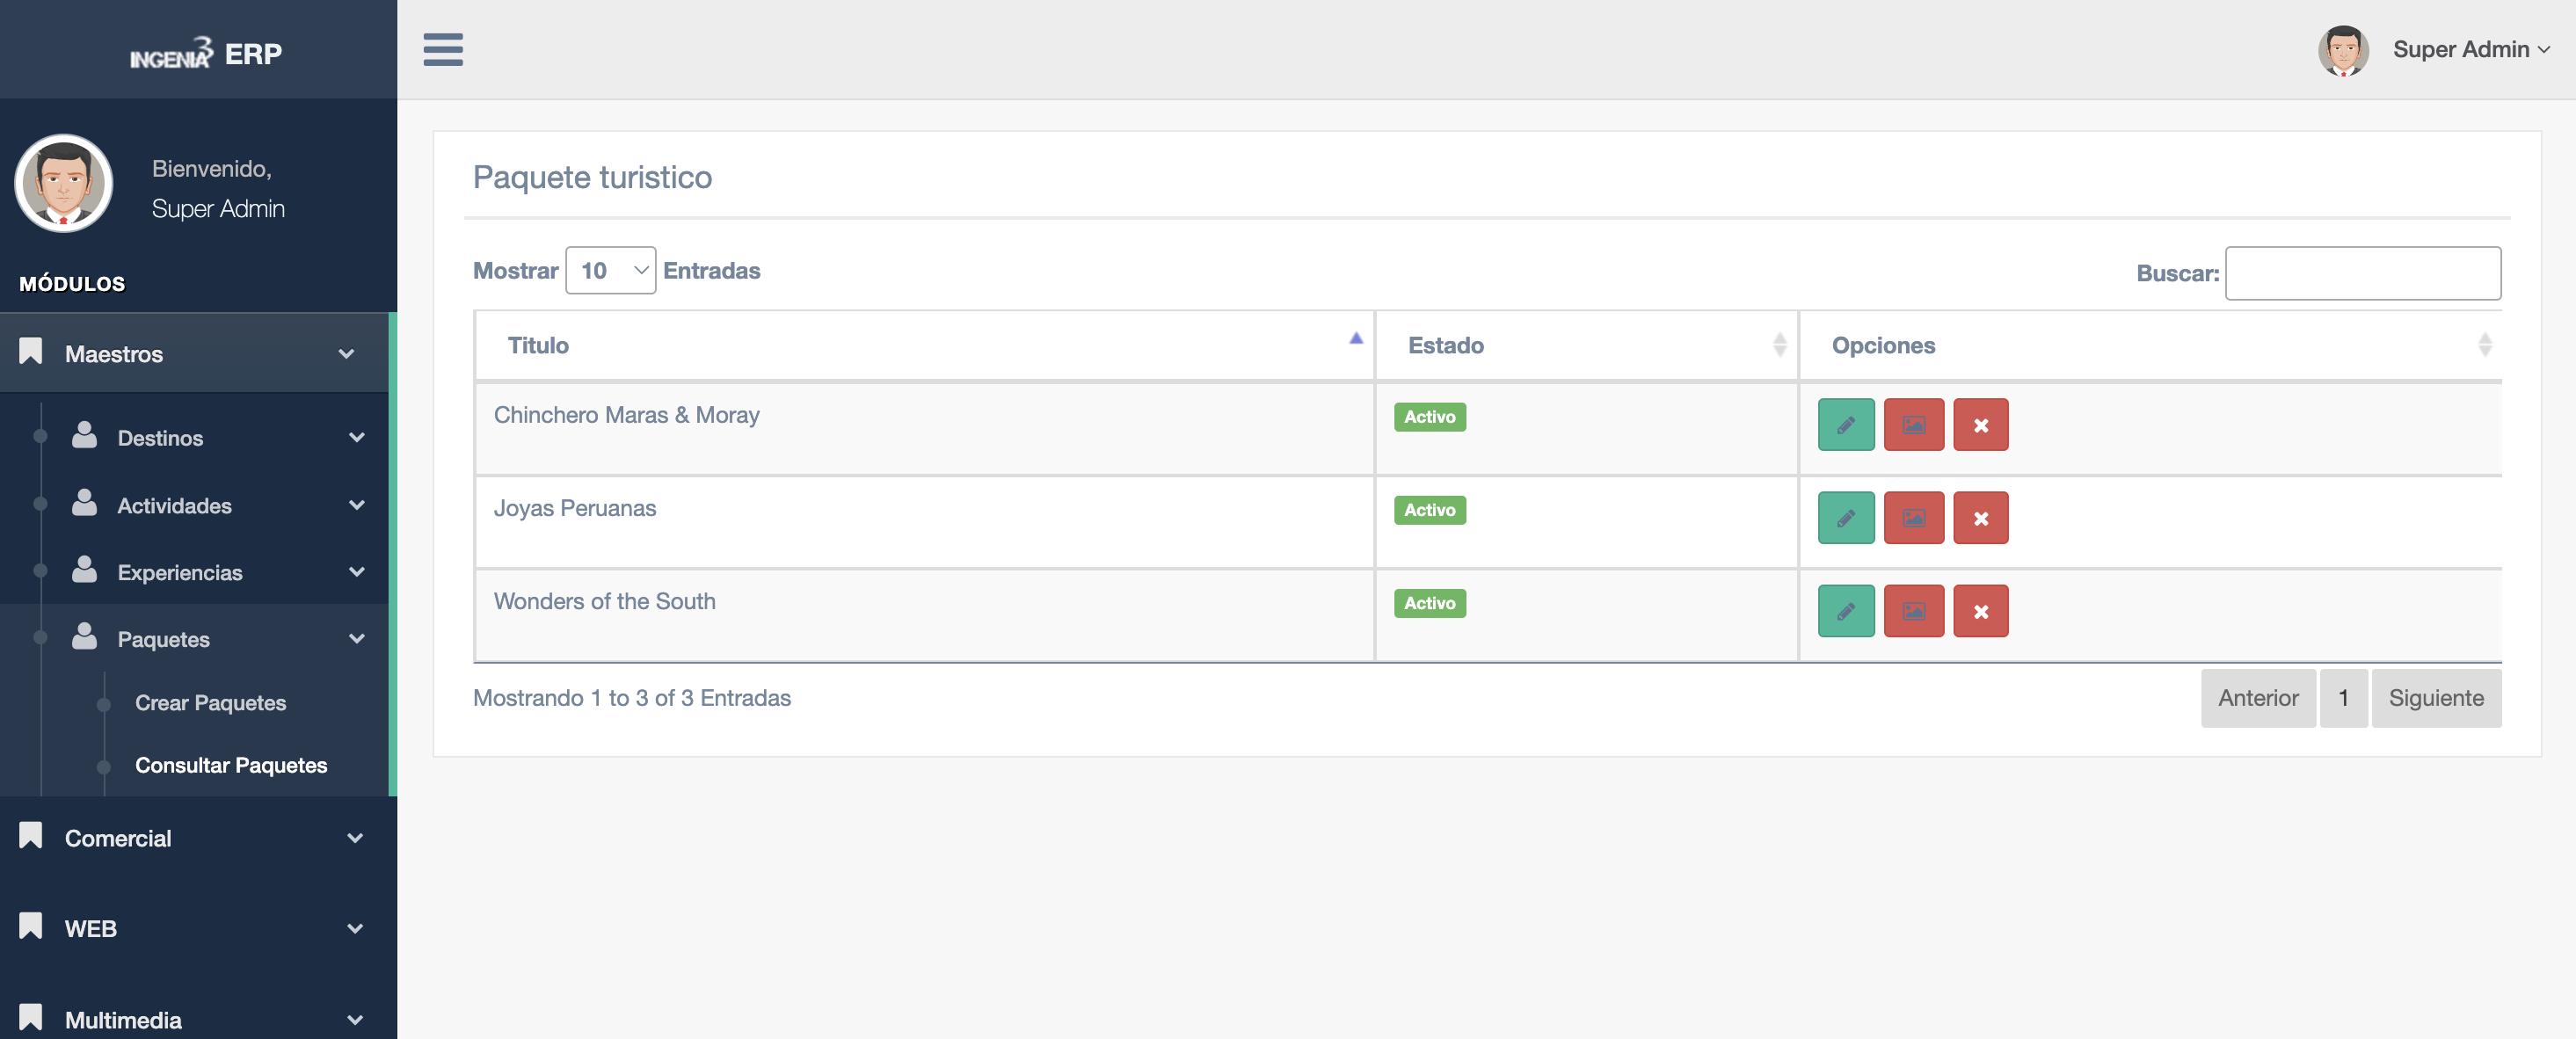Open image button for Chinchero Maras & Moray
This screenshot has width=2576, height=1039.
click(1913, 425)
